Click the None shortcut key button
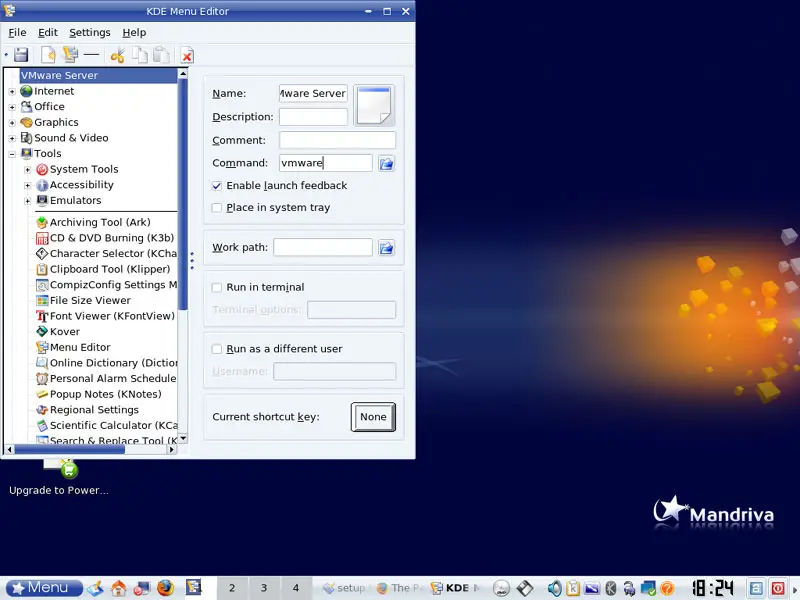The height and width of the screenshot is (600, 800). tap(373, 417)
